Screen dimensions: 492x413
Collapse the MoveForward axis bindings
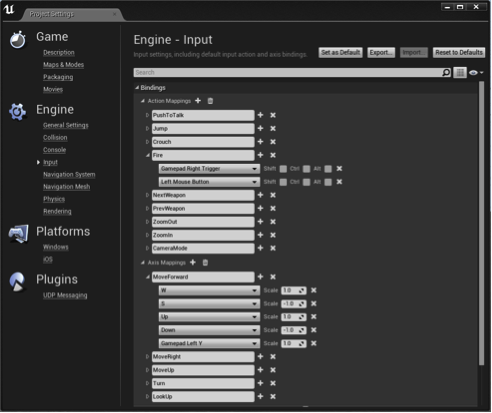click(x=148, y=277)
